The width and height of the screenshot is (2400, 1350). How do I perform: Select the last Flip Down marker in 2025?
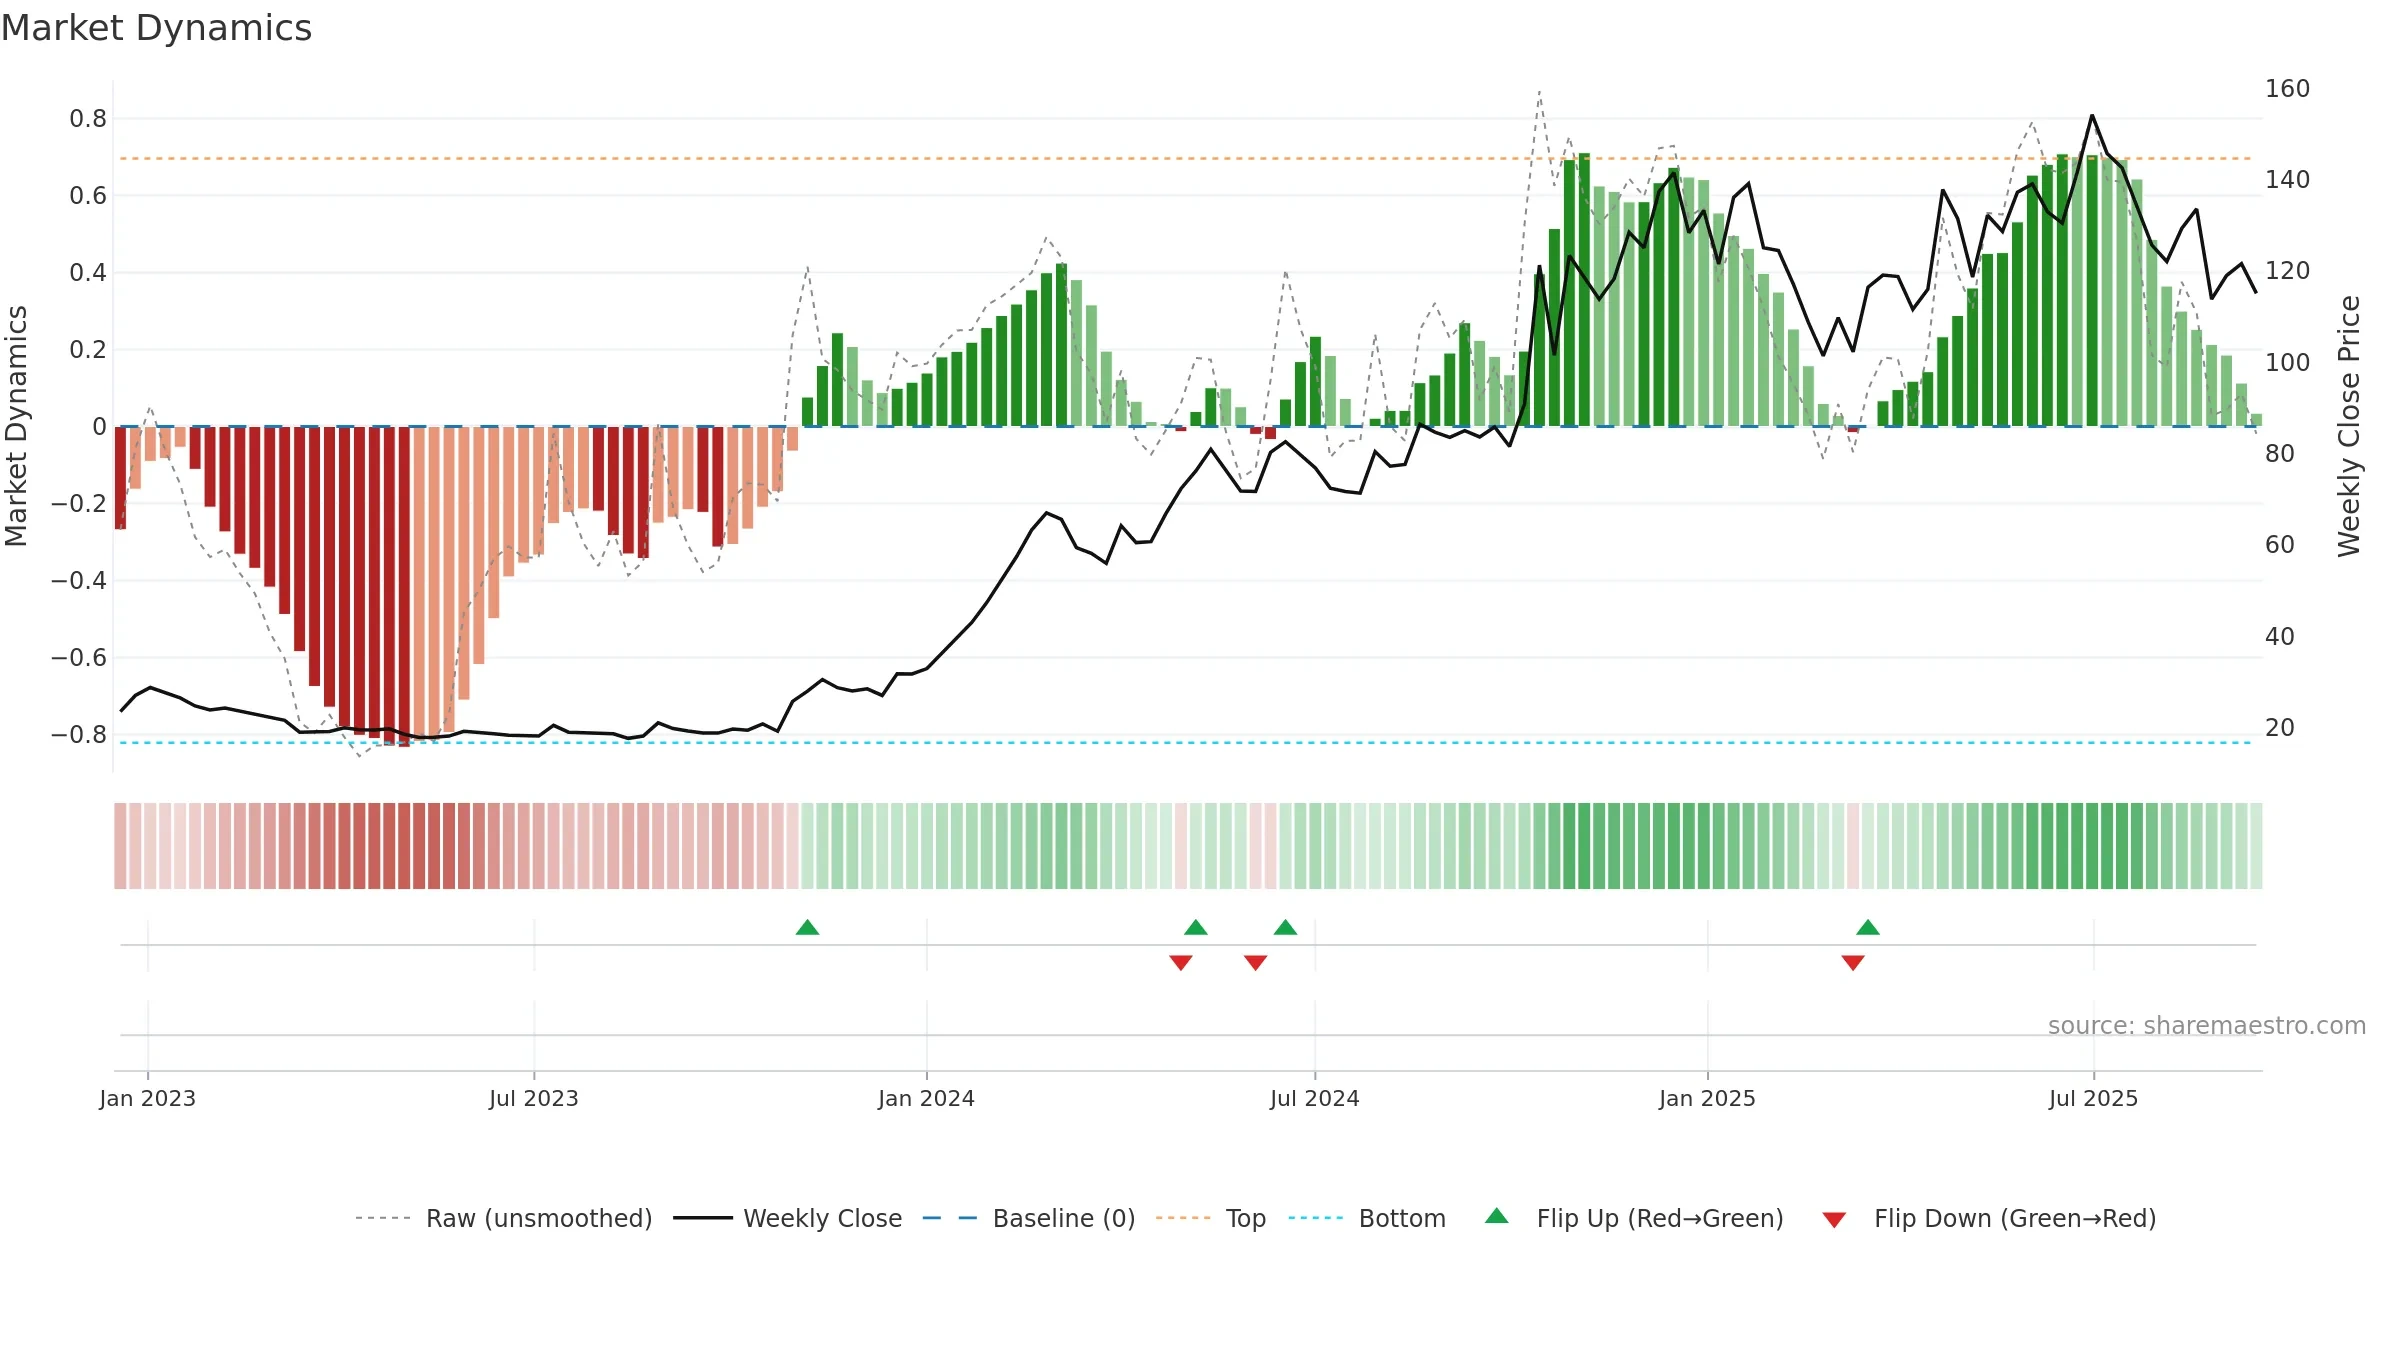click(1852, 962)
